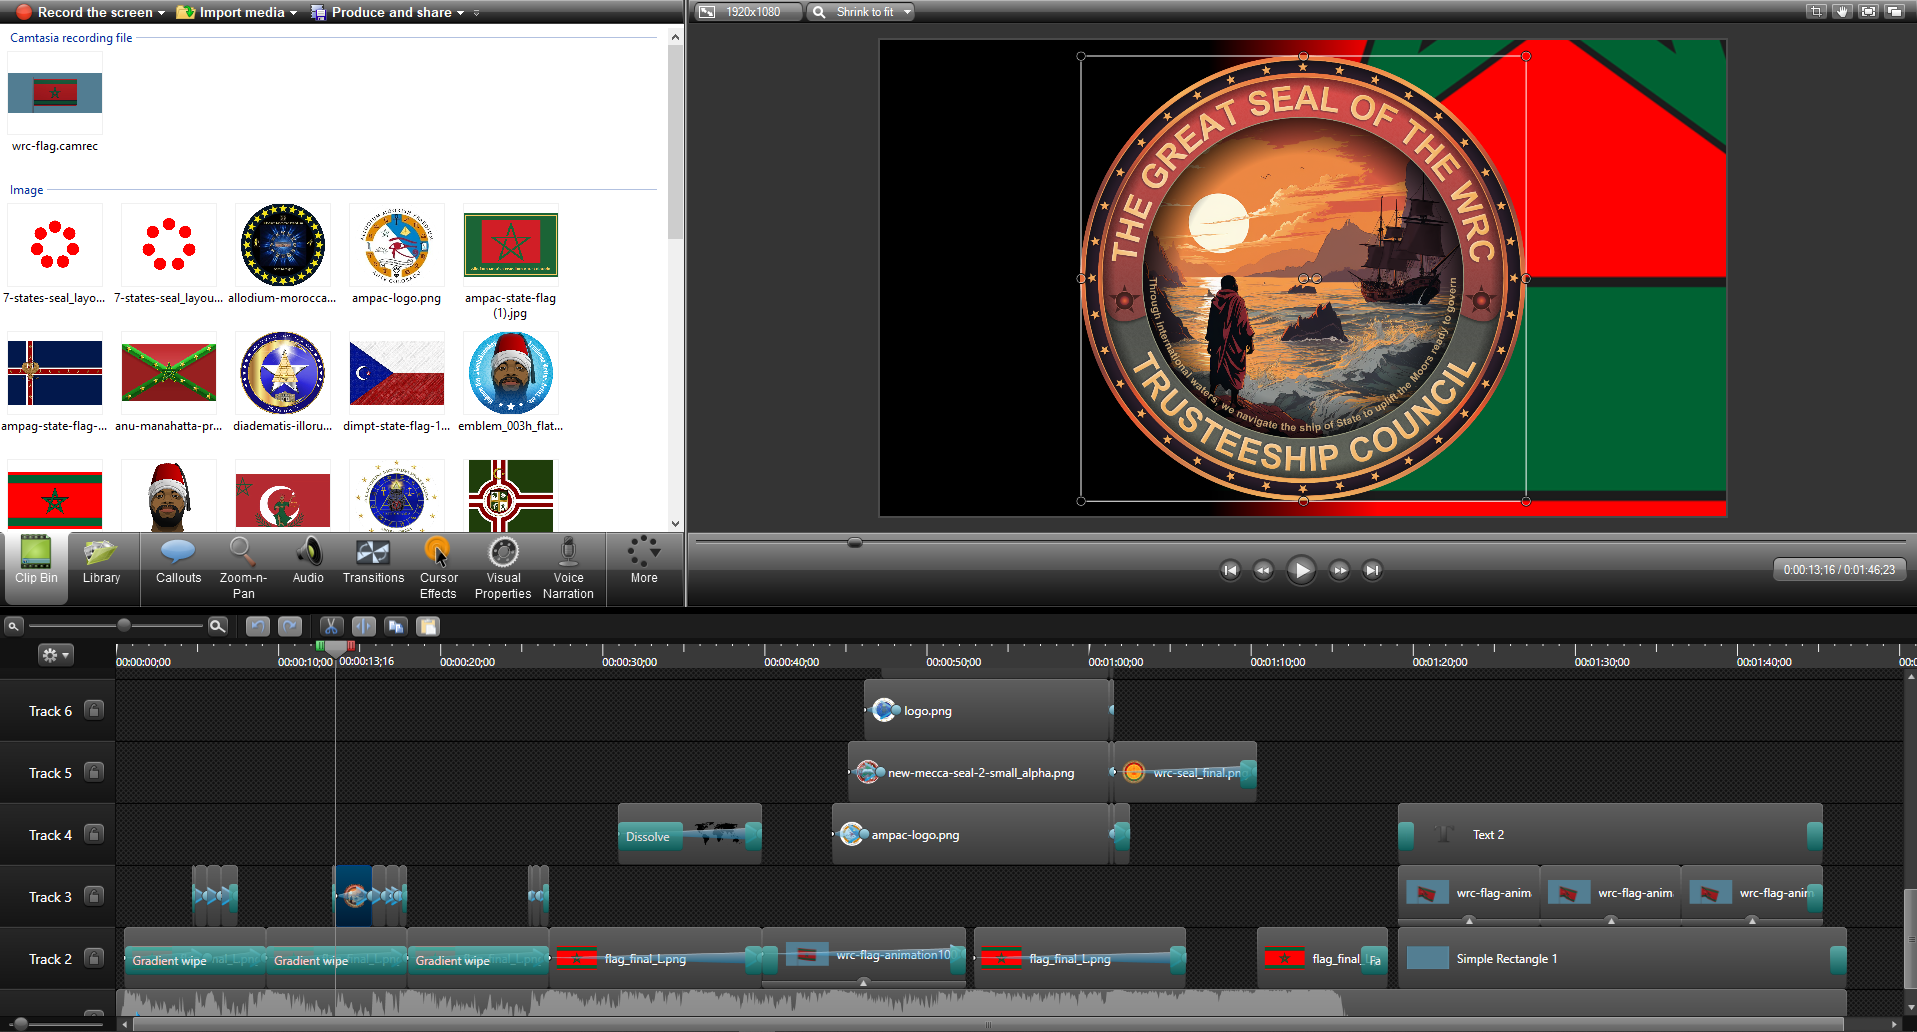
Task: Select ampac-logo.png in clip bin
Action: [x=396, y=246]
